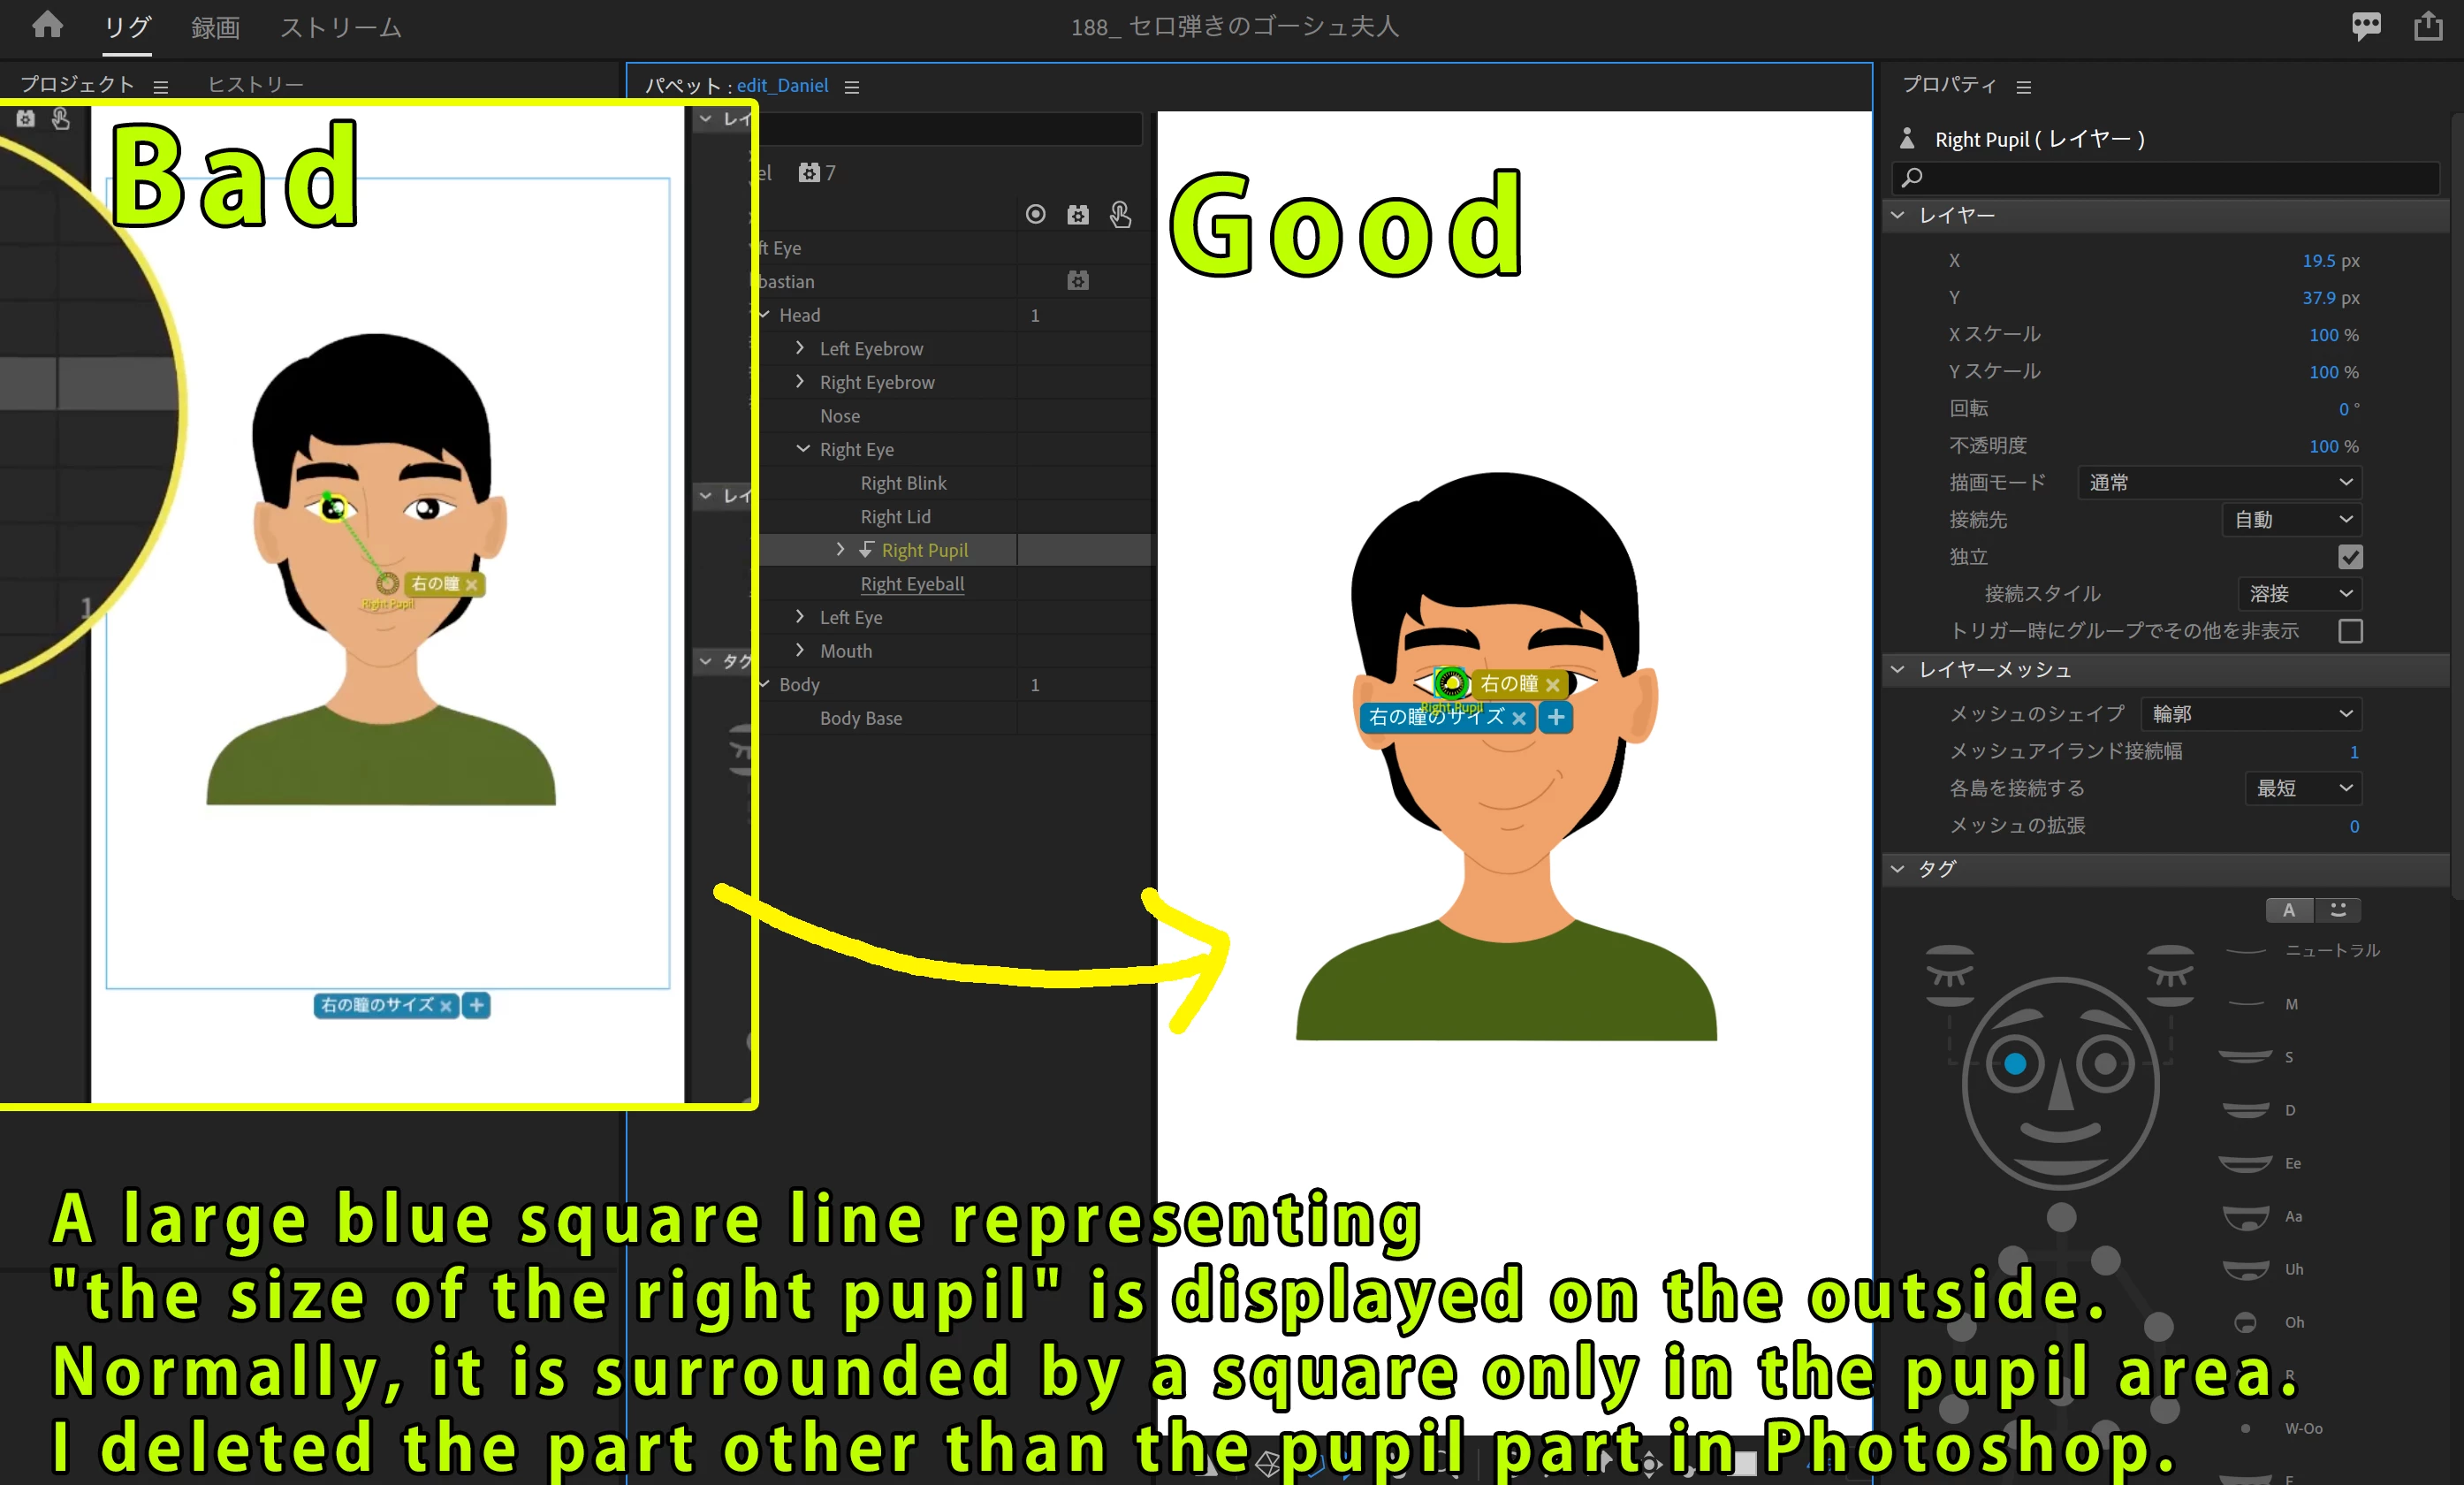
Task: Enable トリガー時にグループでその他を非表示 checkbox
Action: 2350,631
